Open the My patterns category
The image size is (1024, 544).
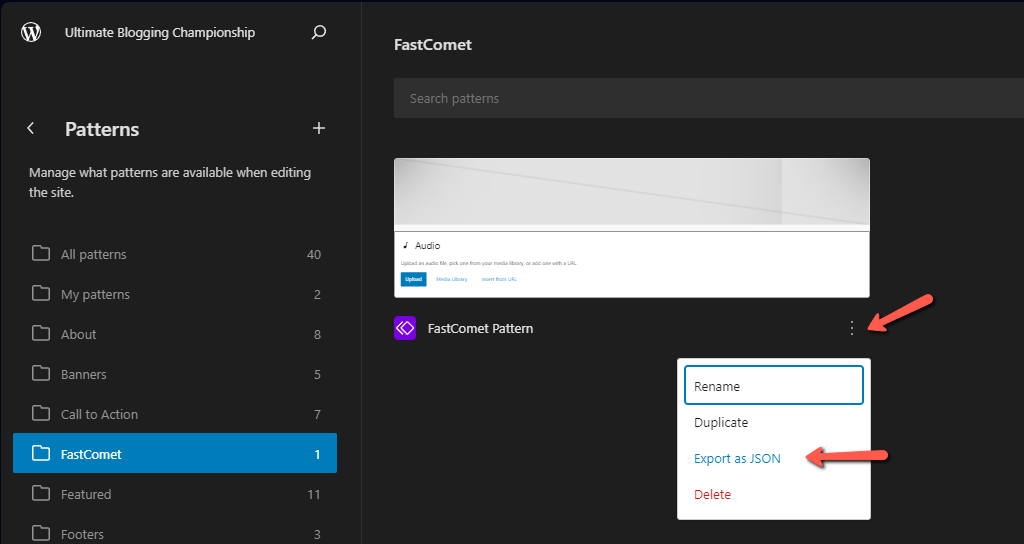pyautogui.click(x=95, y=294)
